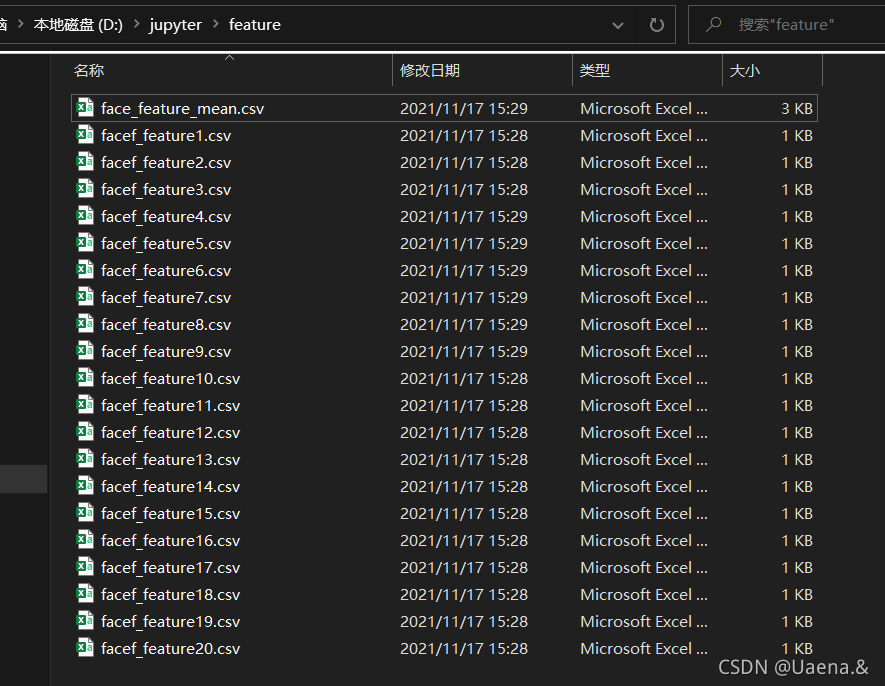Click the Excel icon of facef_feature5.csv
Viewport: 885px width, 686px height.
[85, 243]
